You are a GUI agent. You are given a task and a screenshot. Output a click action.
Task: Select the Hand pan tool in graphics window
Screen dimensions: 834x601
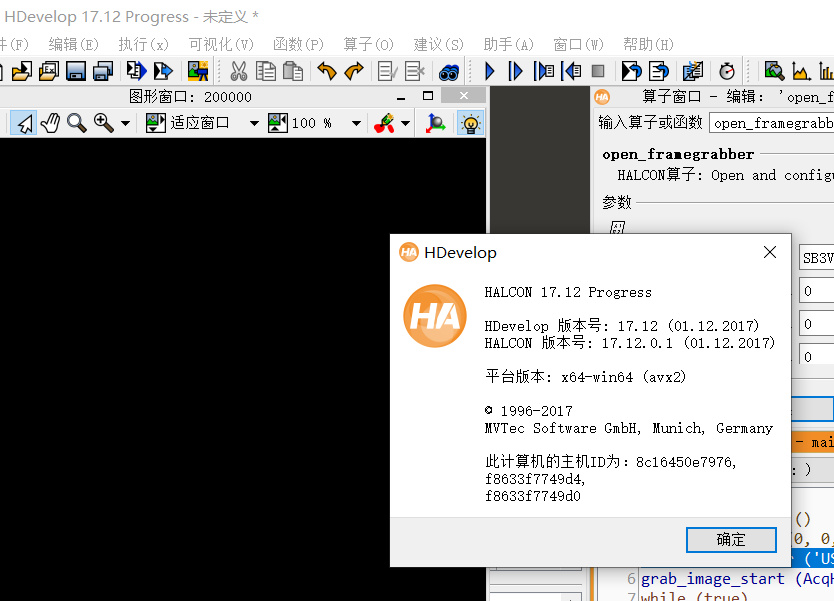(50, 122)
